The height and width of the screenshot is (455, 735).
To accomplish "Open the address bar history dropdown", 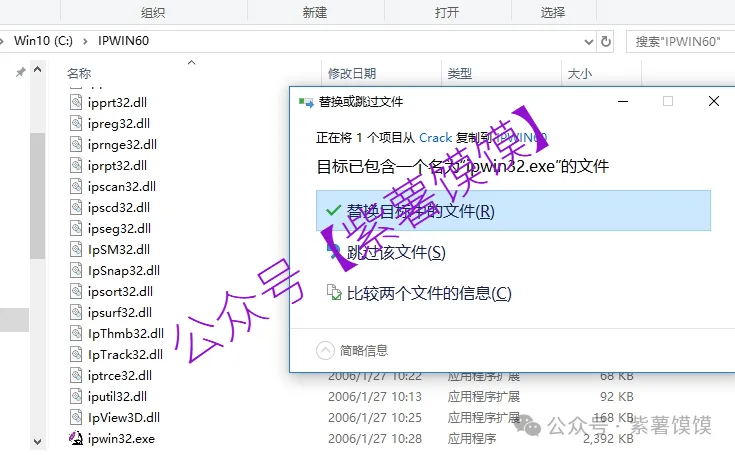I will coord(587,41).
